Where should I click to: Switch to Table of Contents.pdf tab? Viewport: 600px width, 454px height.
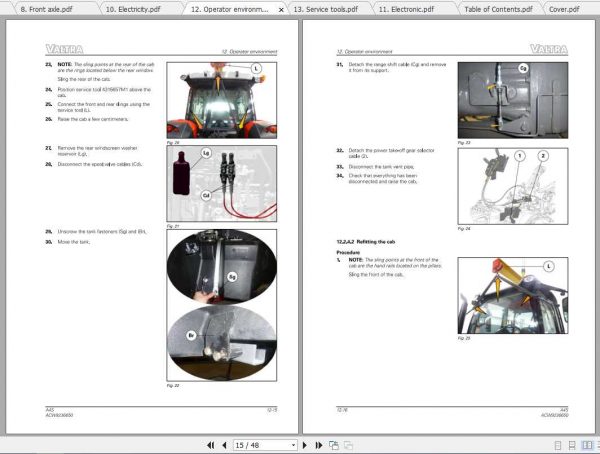[498, 9]
